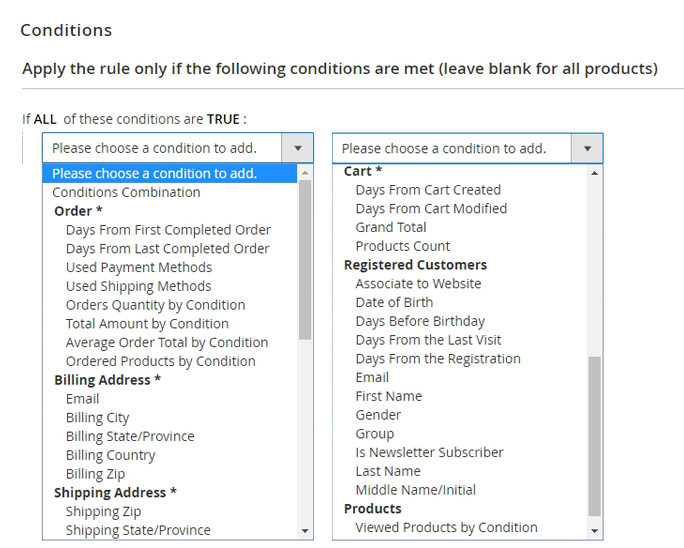Pick Is Newsletter Subscriber option
The height and width of the screenshot is (548, 684).
pyautogui.click(x=429, y=452)
